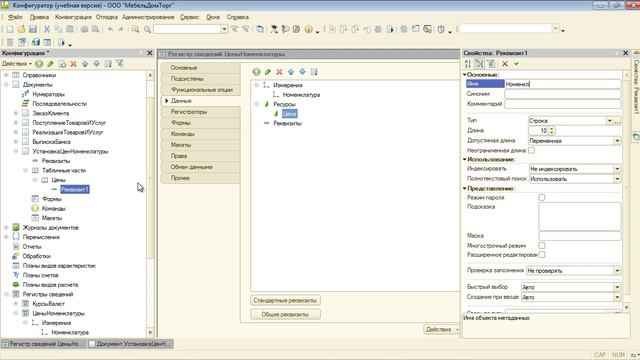640x360 pixels.
Task: Open the Создание при вводе dropdown
Action: point(617,297)
